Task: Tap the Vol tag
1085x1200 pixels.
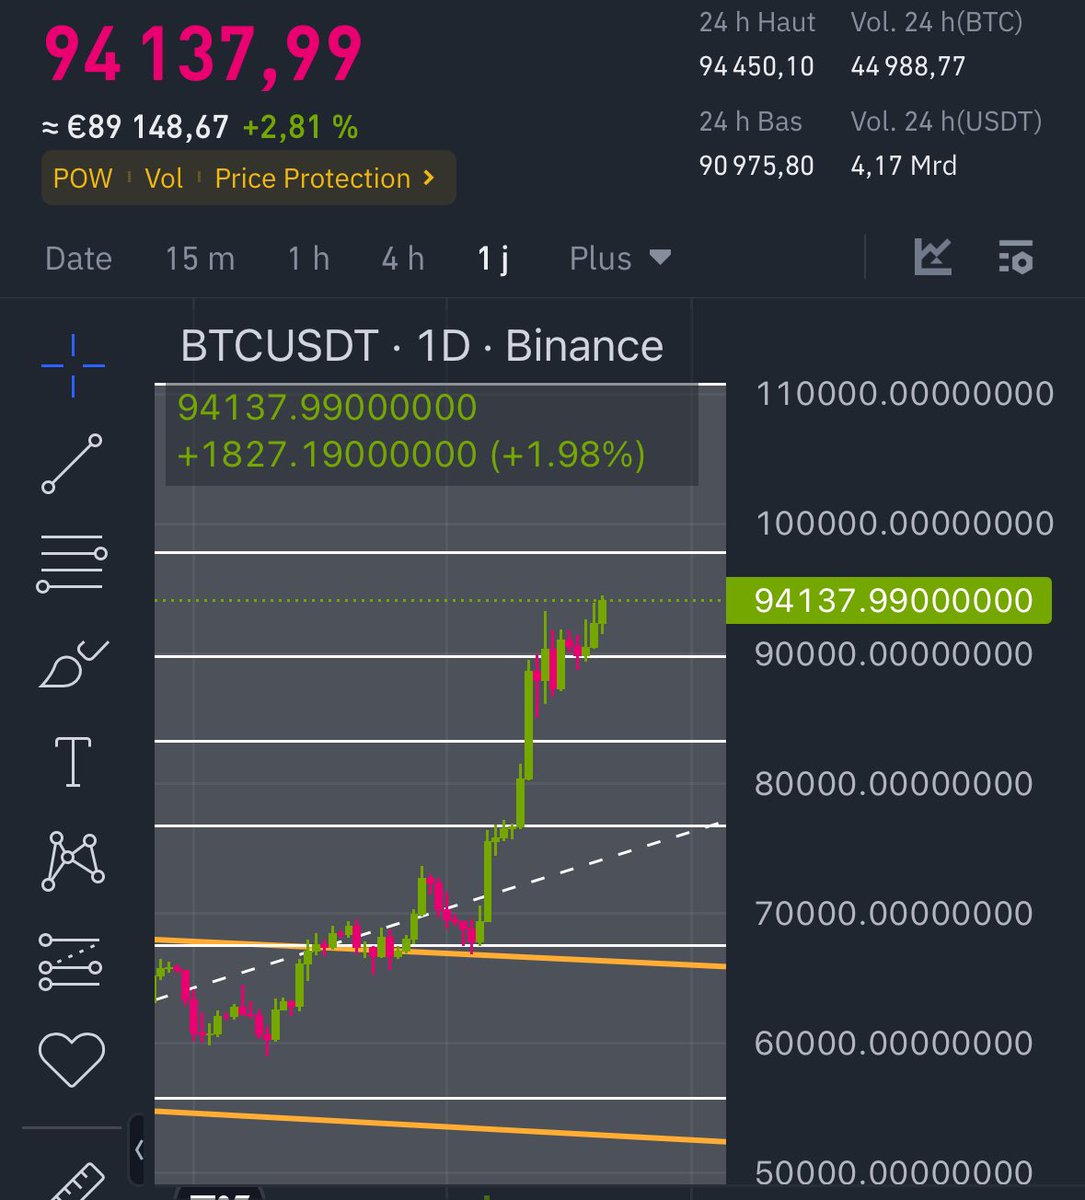Action: coord(163,178)
